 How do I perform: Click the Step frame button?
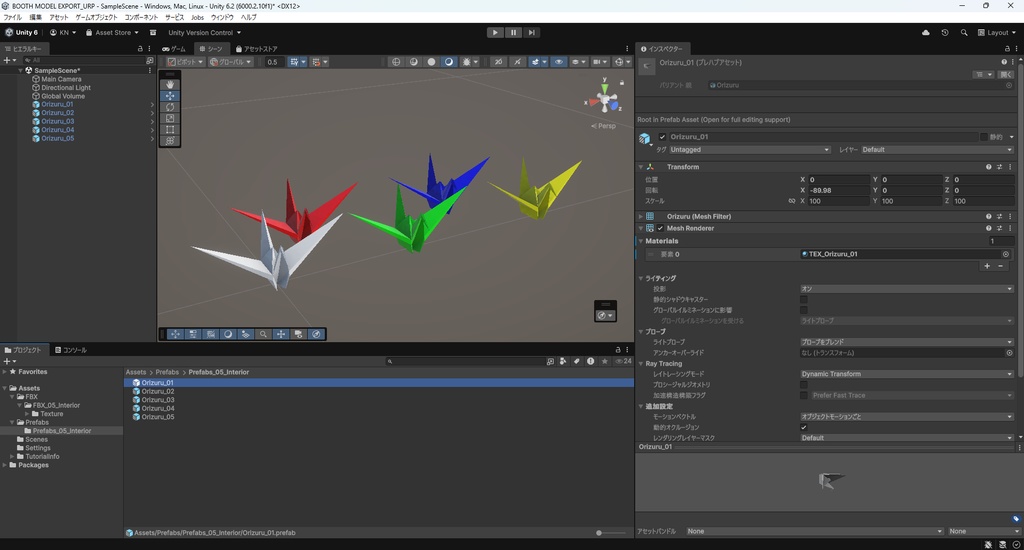532,32
